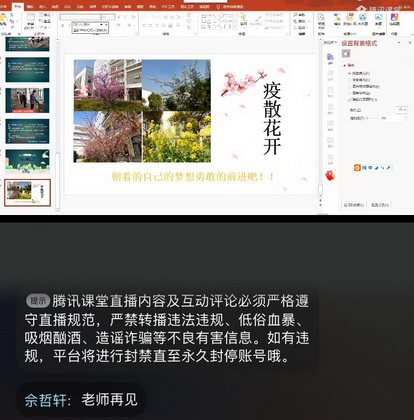Screen dimensions: 414x420
Task: Select the gradient fill (渐变填充) radio button
Action: coord(349,80)
